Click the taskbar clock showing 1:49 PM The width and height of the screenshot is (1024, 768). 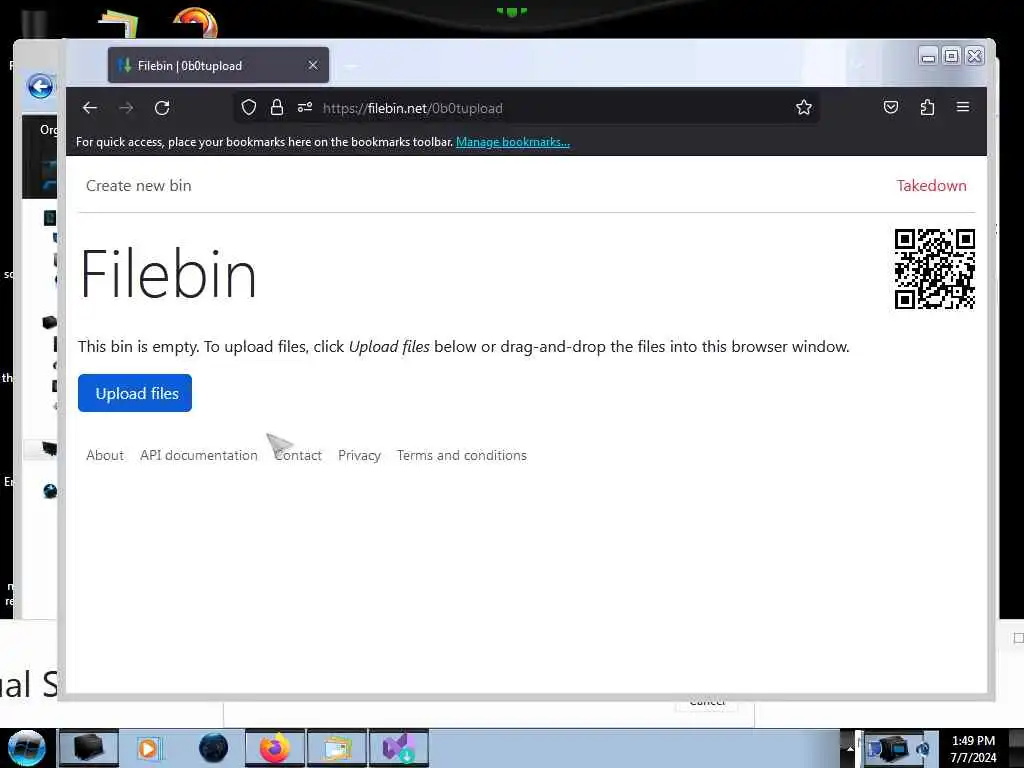click(973, 748)
